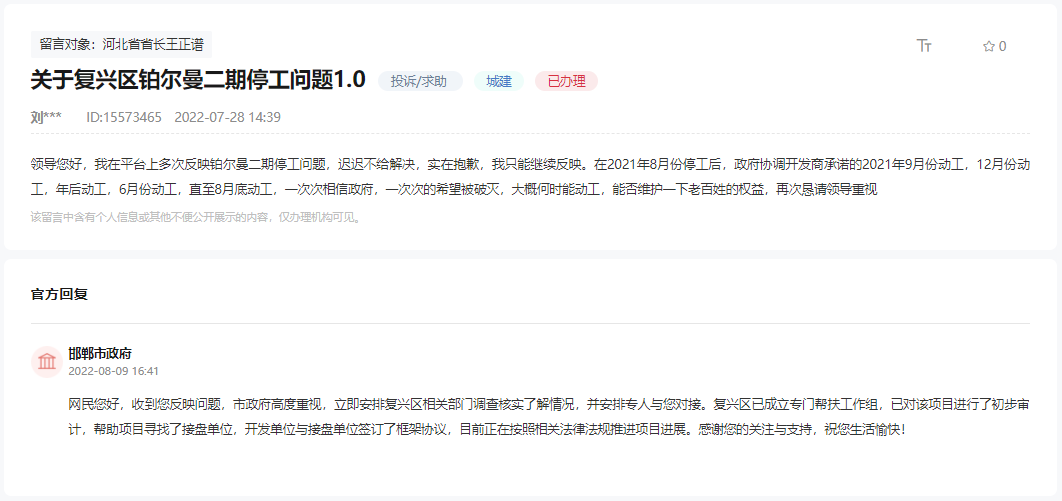Click the 邯郸市政府 responder name

coord(100,354)
